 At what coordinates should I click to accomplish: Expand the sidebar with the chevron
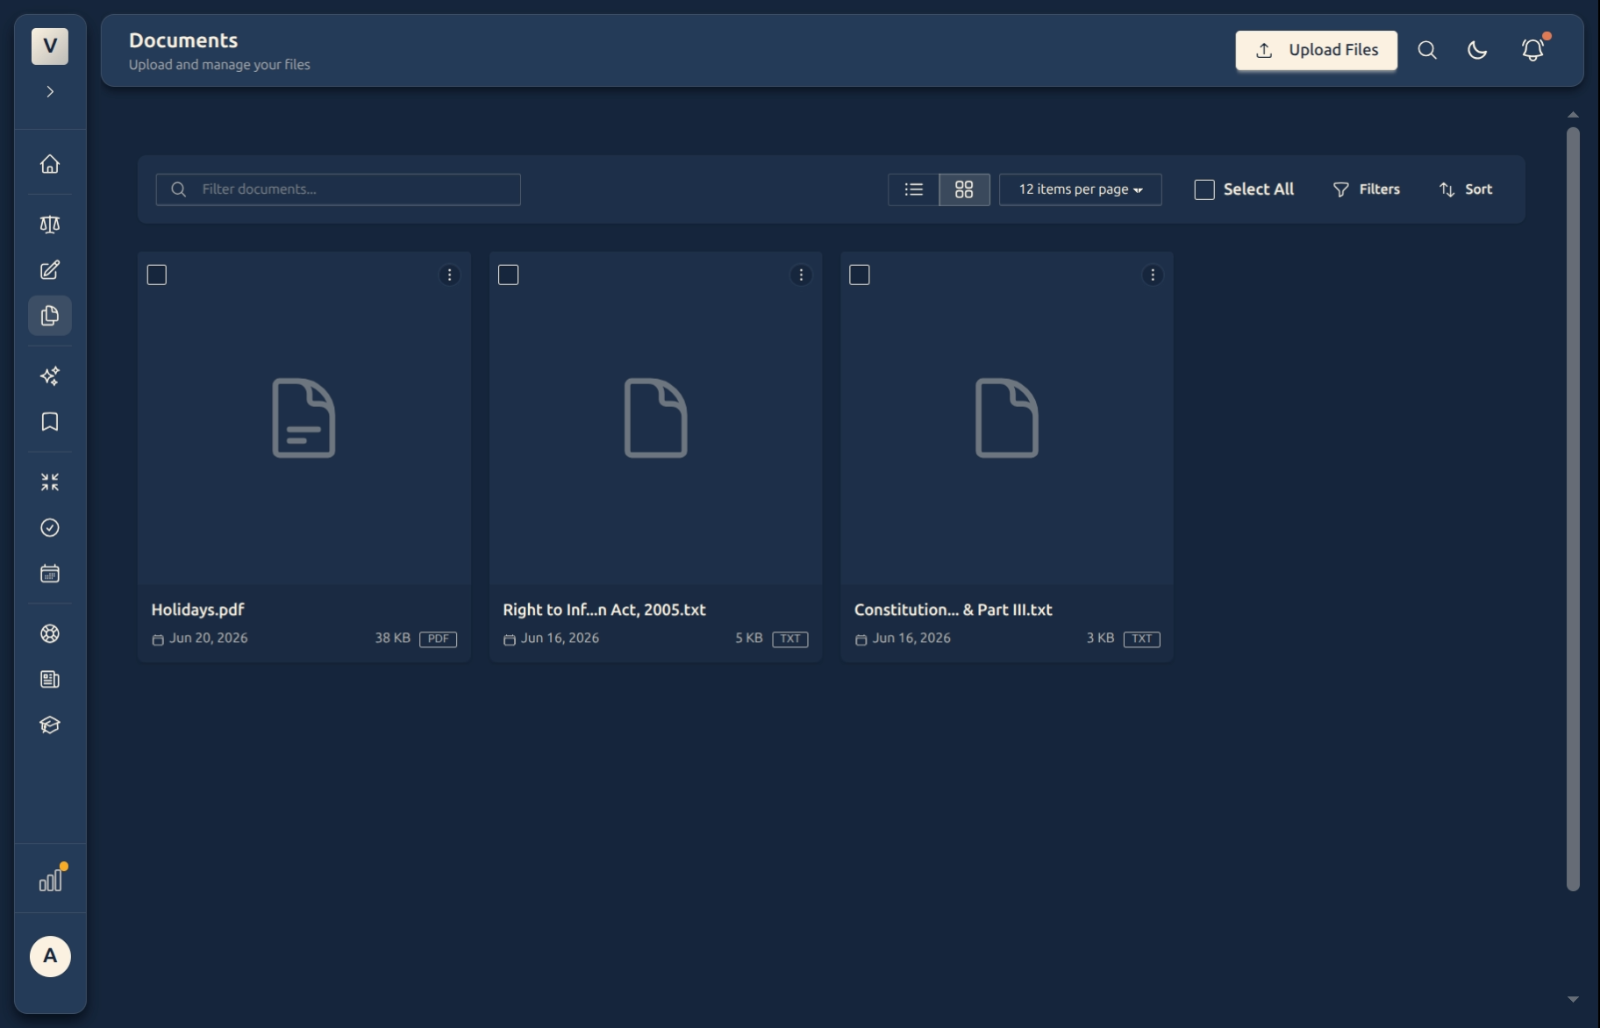tap(50, 92)
